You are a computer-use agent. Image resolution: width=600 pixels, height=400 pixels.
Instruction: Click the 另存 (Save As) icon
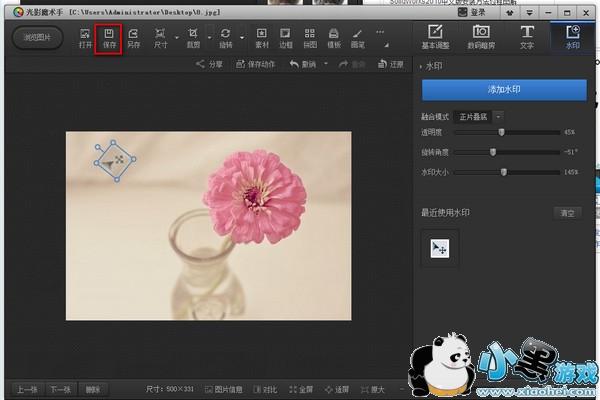point(134,37)
